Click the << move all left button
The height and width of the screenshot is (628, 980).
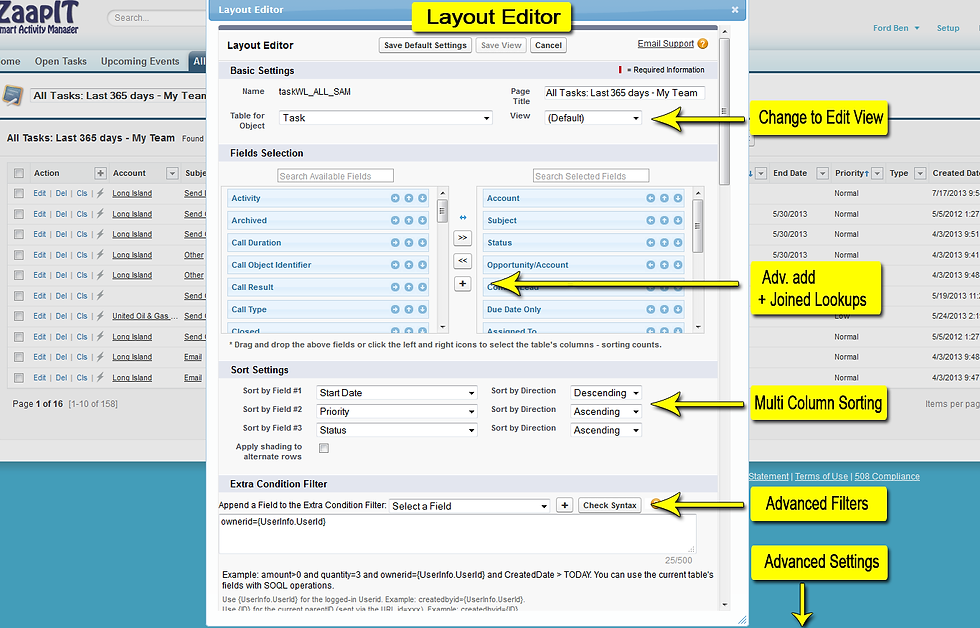(462, 261)
